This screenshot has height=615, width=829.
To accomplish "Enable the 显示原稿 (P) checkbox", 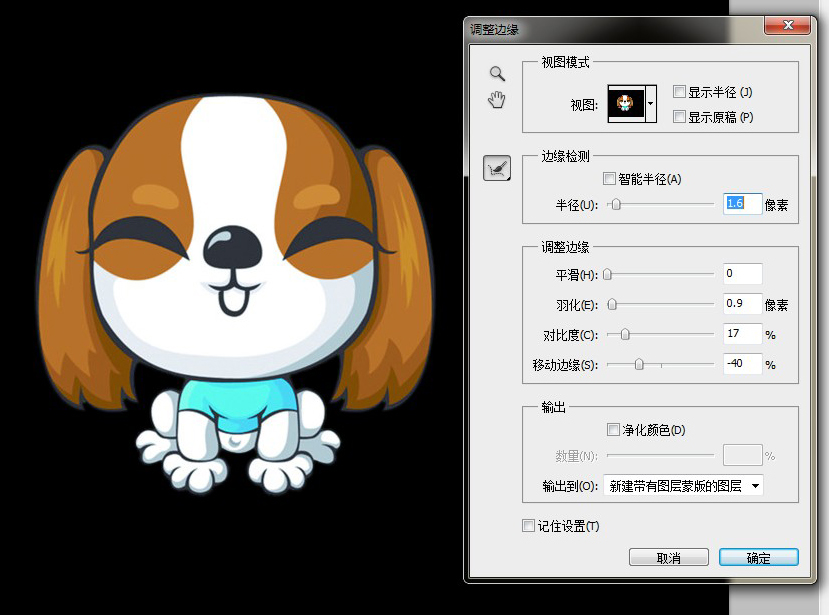I will tap(680, 117).
